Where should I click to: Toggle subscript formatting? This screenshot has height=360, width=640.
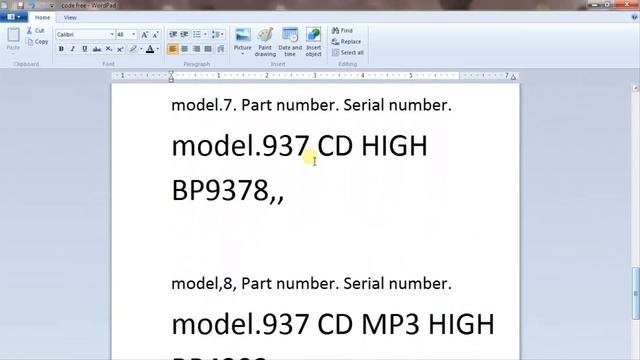109,49
